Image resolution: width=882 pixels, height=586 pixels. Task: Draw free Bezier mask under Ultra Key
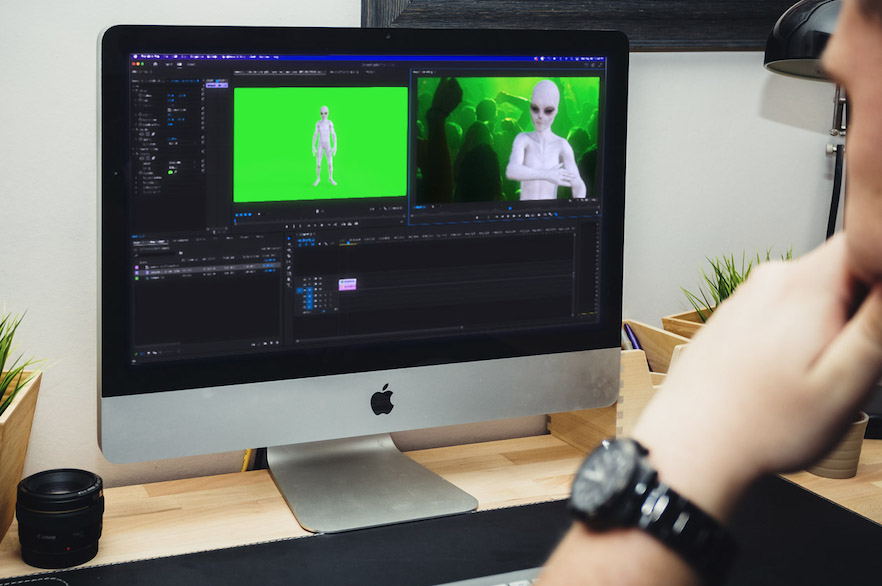(154, 158)
